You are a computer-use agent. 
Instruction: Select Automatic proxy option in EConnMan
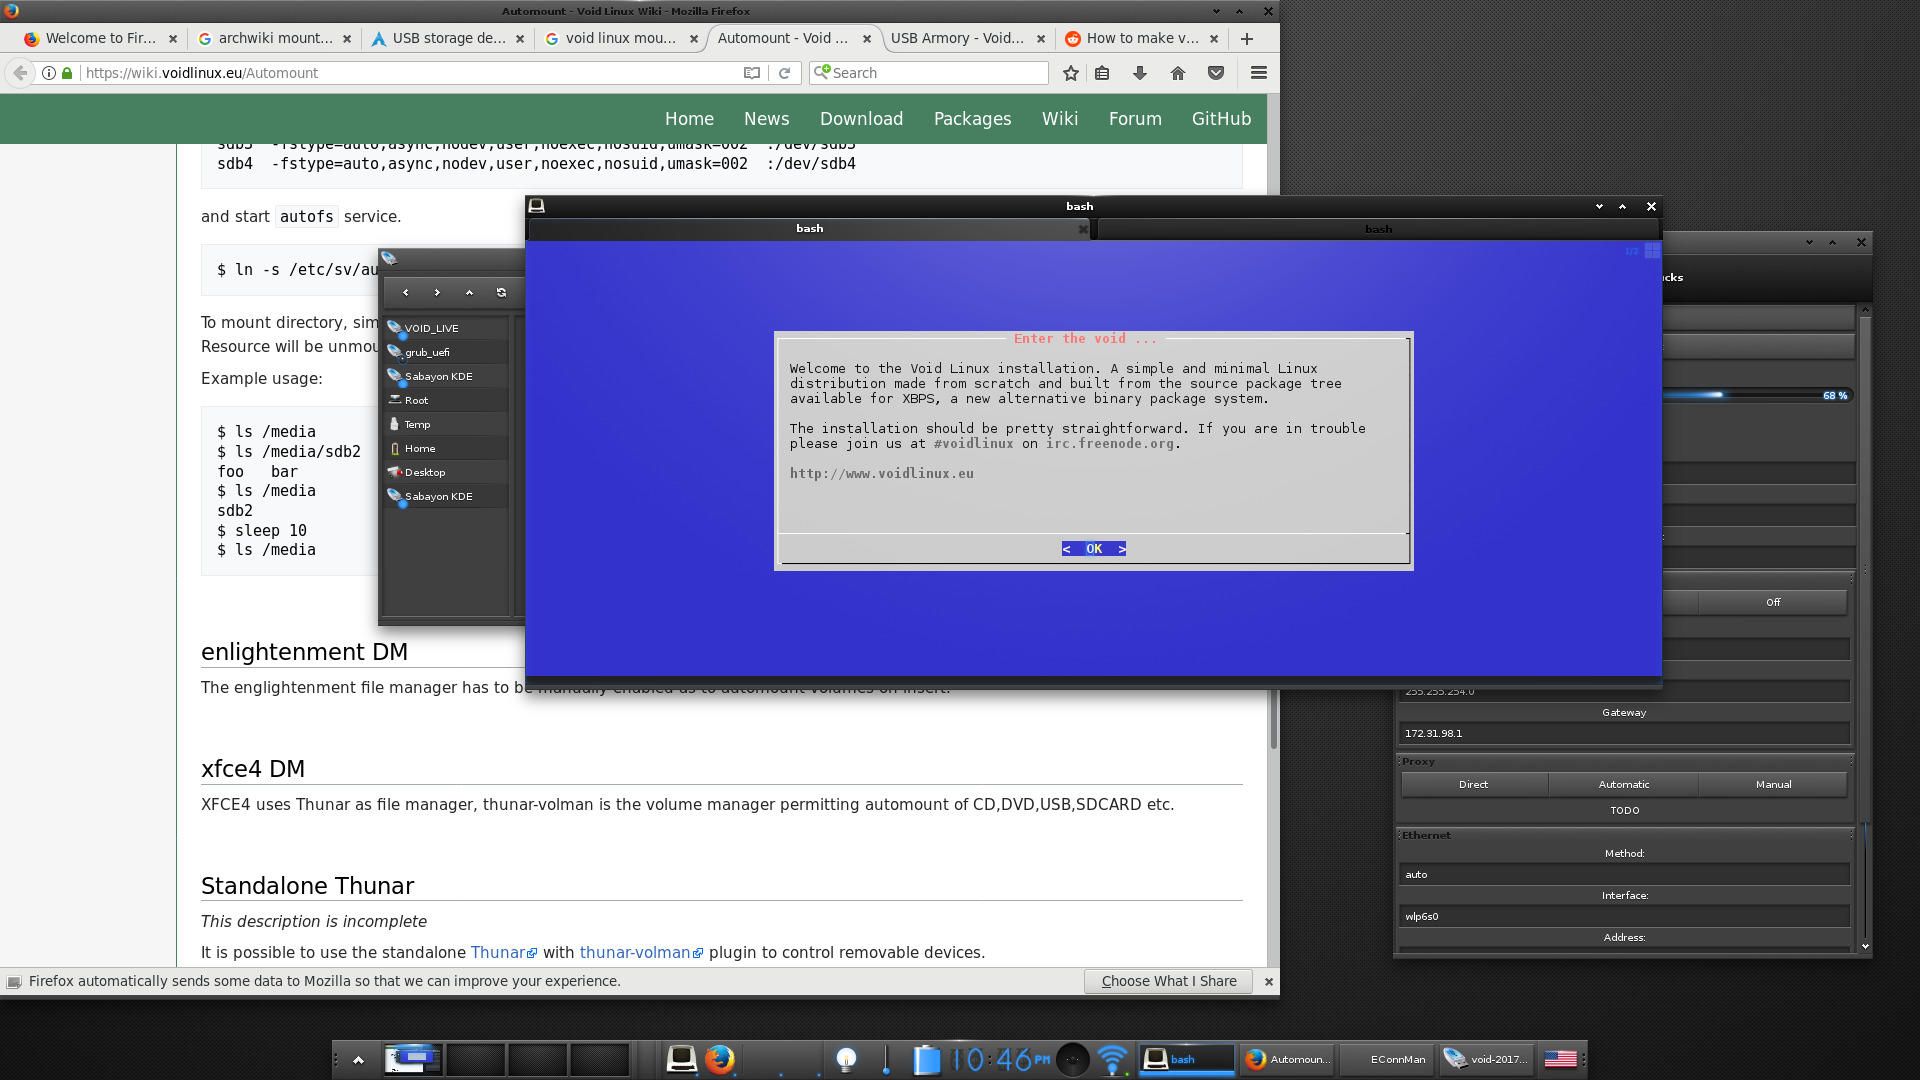(1623, 785)
